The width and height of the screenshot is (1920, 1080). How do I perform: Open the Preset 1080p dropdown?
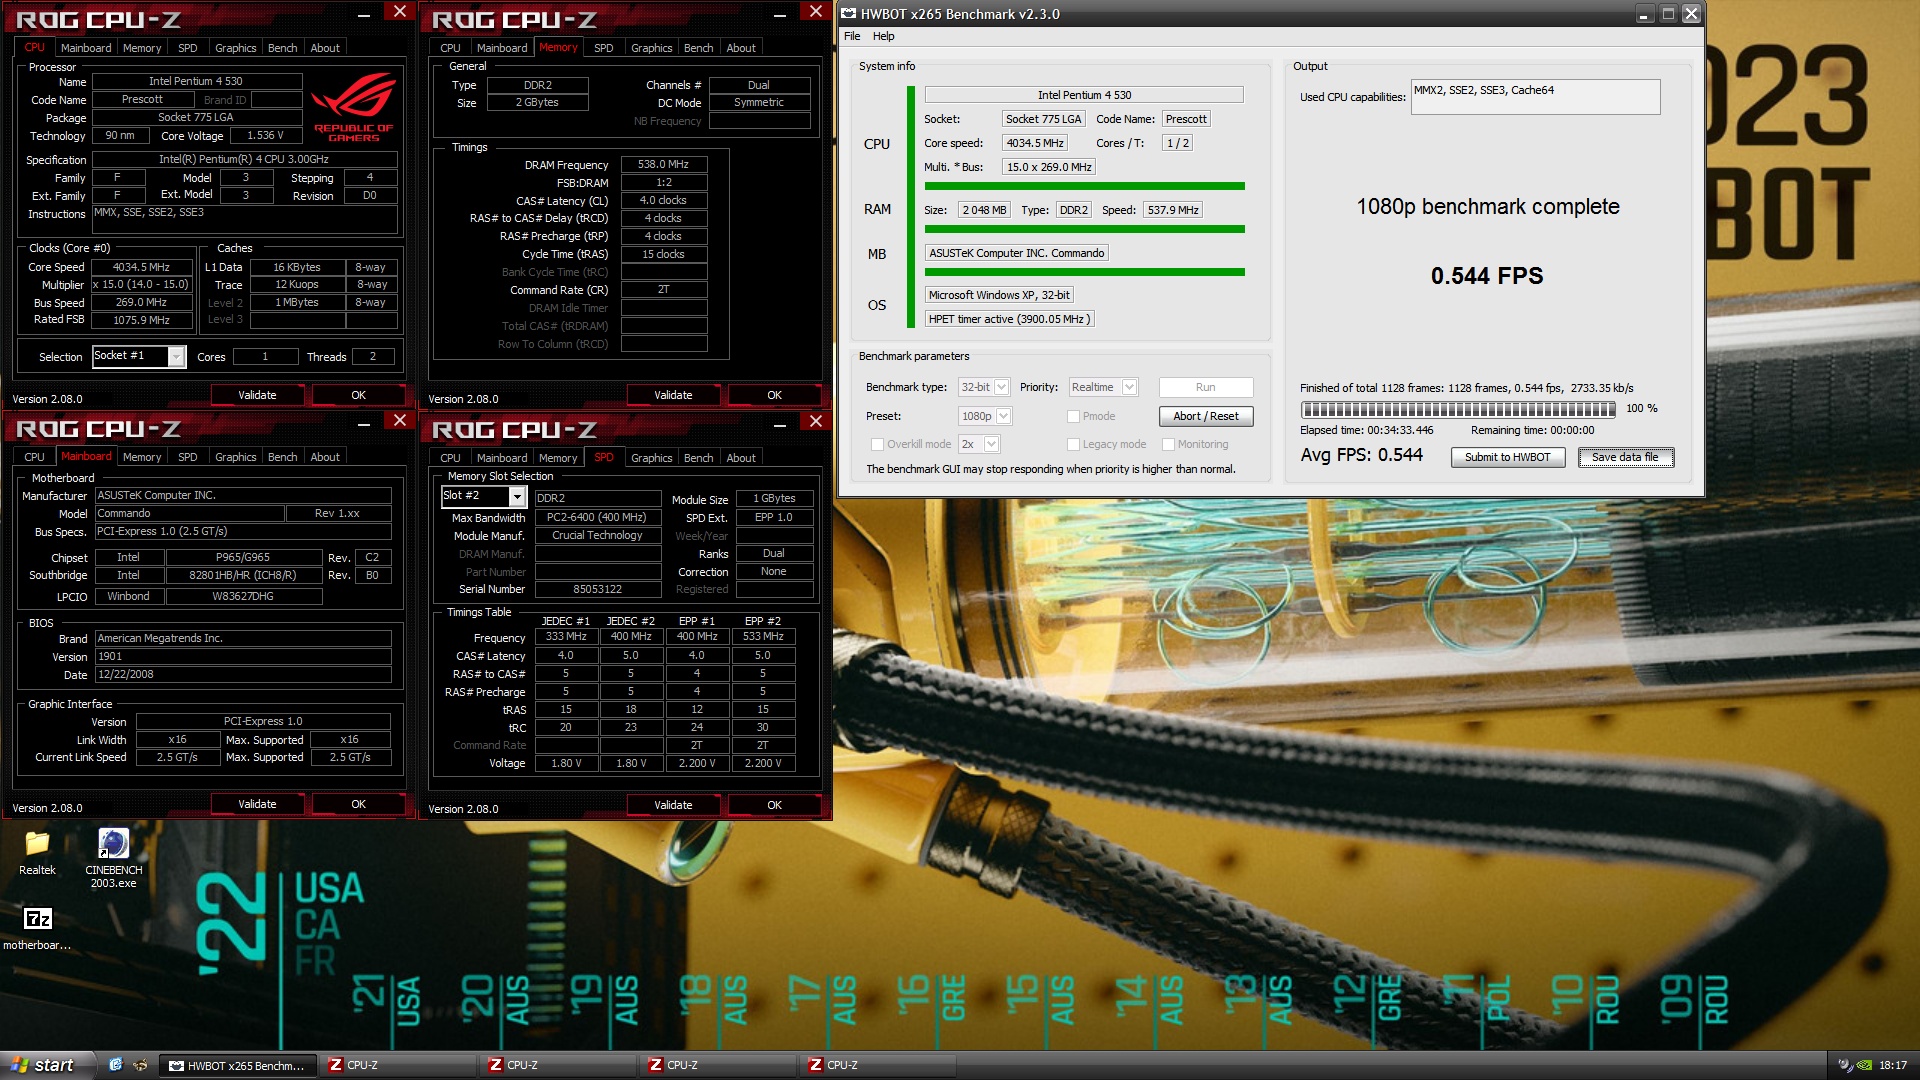point(985,416)
